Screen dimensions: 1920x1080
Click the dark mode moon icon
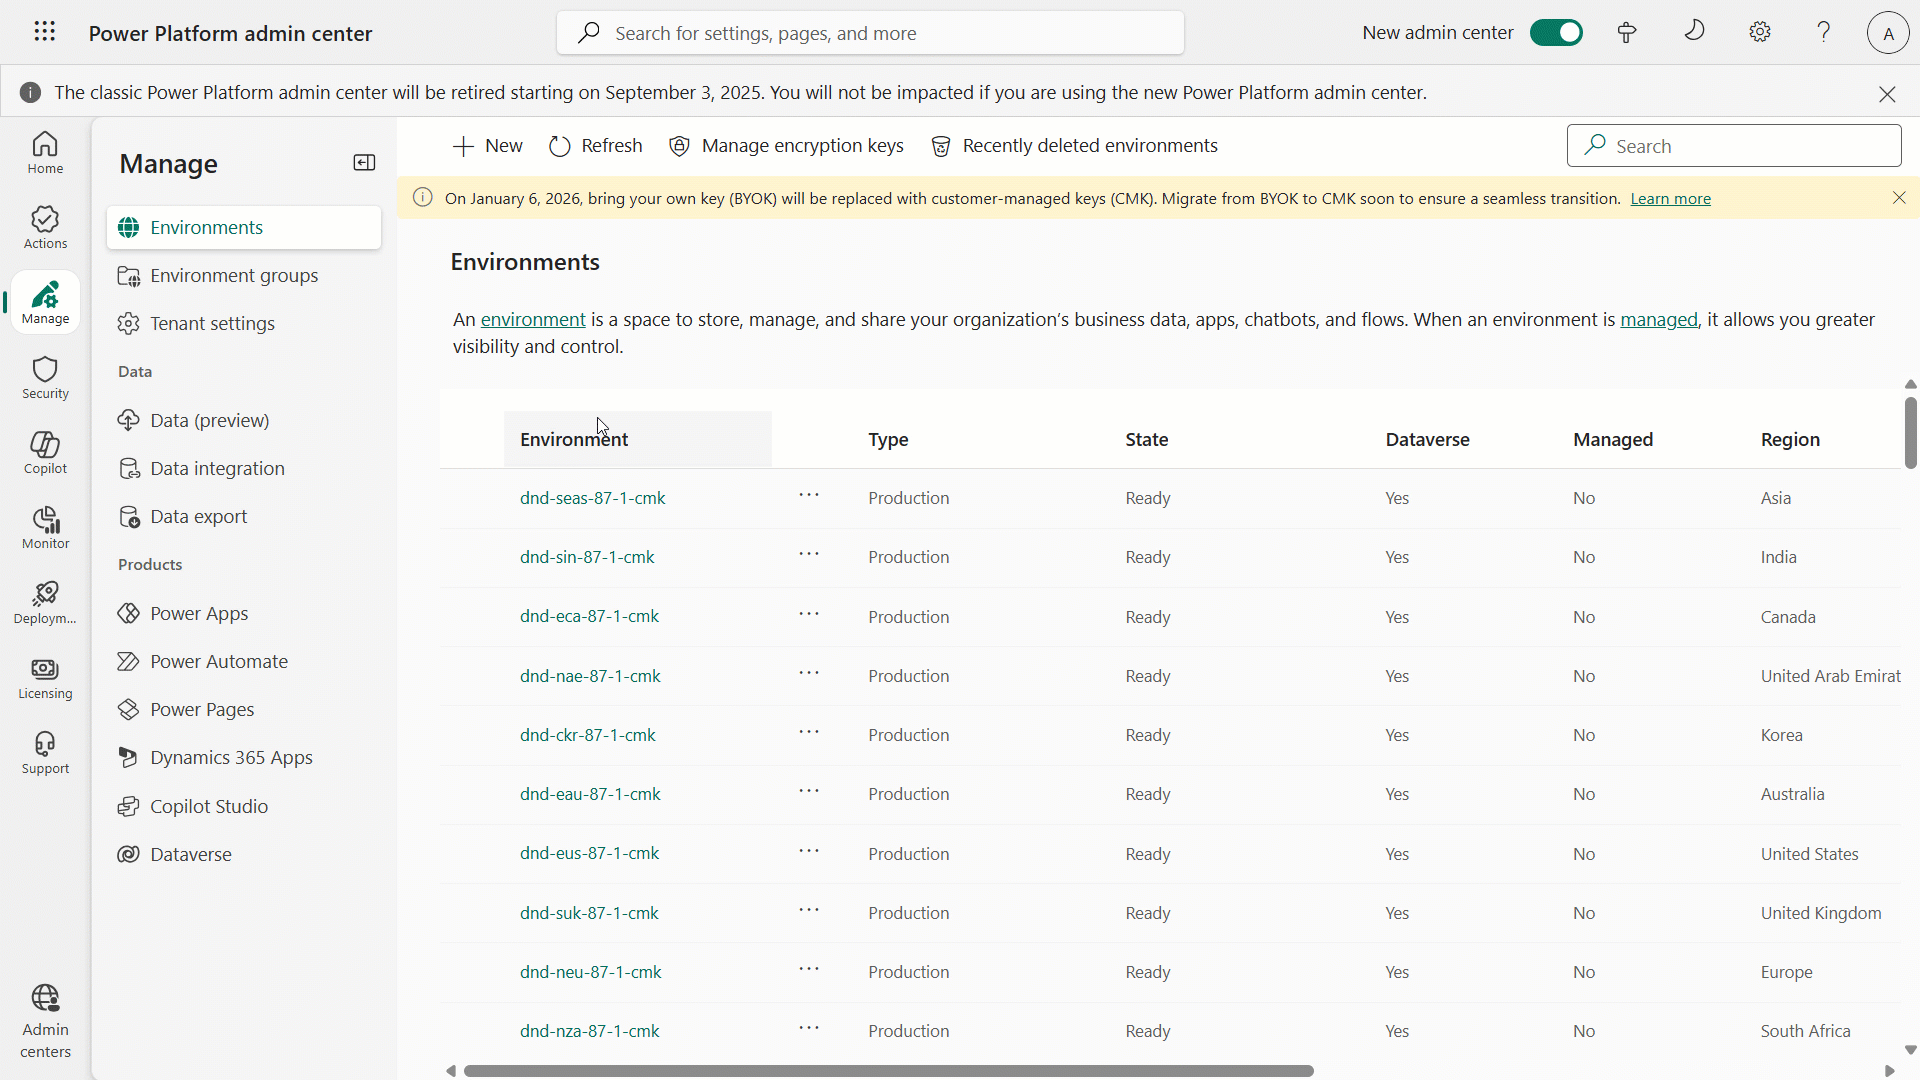1694,32
